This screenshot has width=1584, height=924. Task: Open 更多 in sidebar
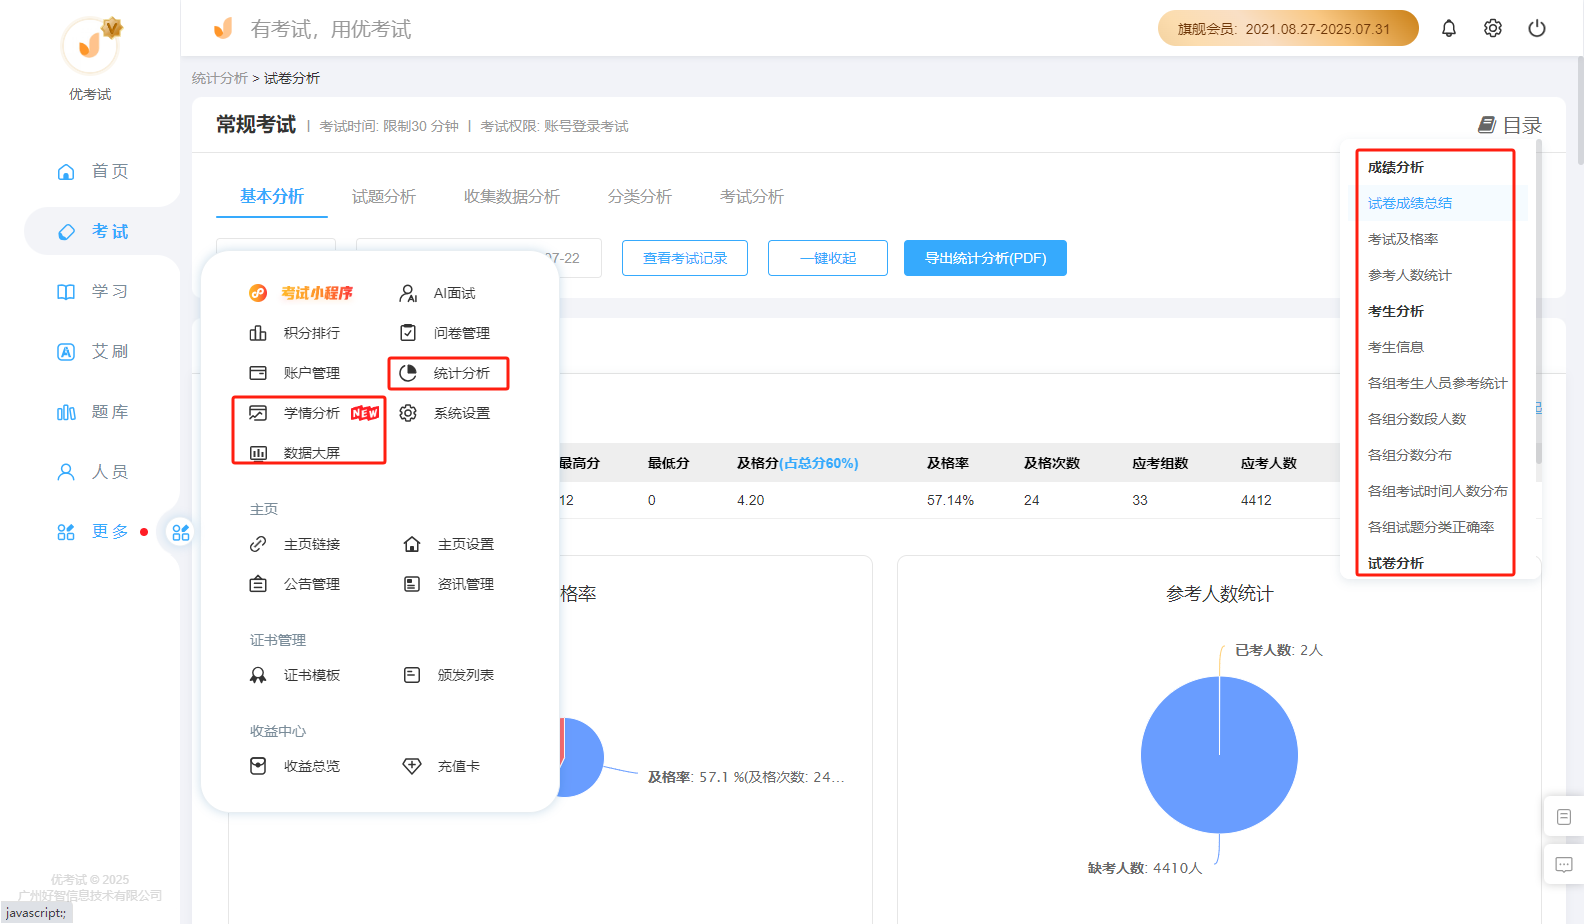tap(92, 531)
